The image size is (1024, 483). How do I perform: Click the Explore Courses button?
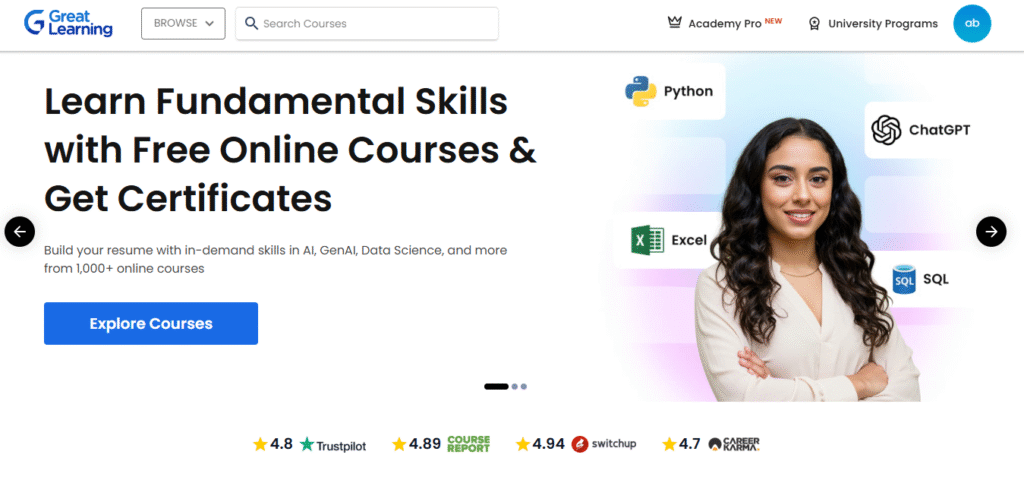tap(151, 323)
